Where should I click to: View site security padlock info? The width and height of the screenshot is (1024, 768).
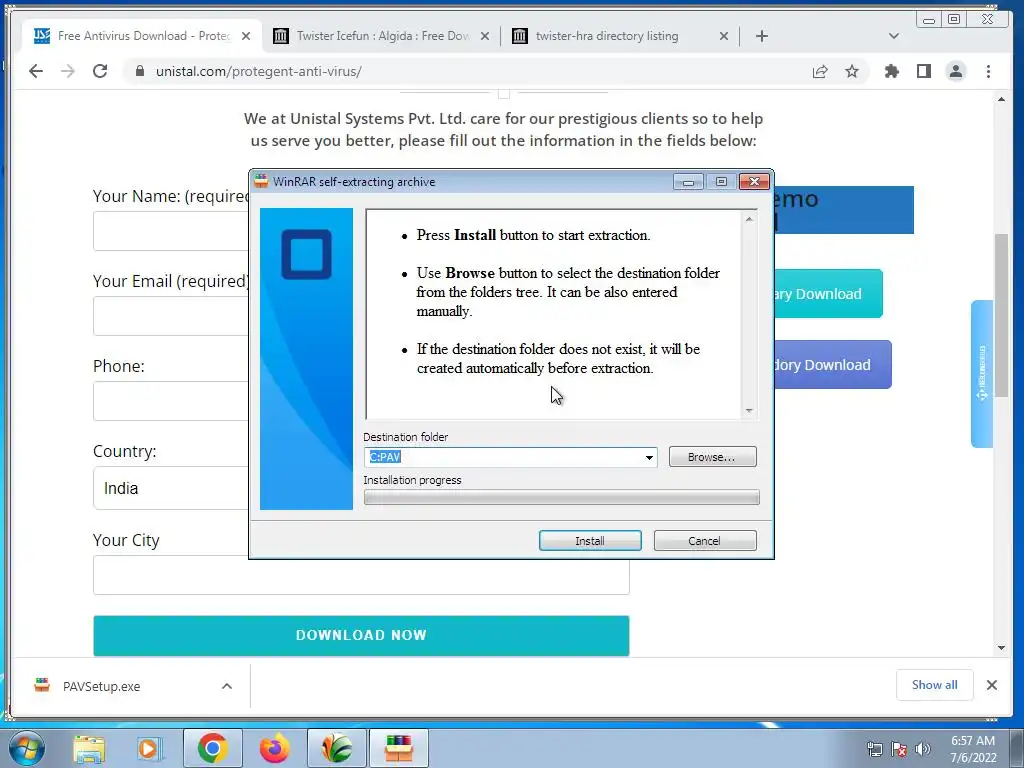pyautogui.click(x=140, y=71)
